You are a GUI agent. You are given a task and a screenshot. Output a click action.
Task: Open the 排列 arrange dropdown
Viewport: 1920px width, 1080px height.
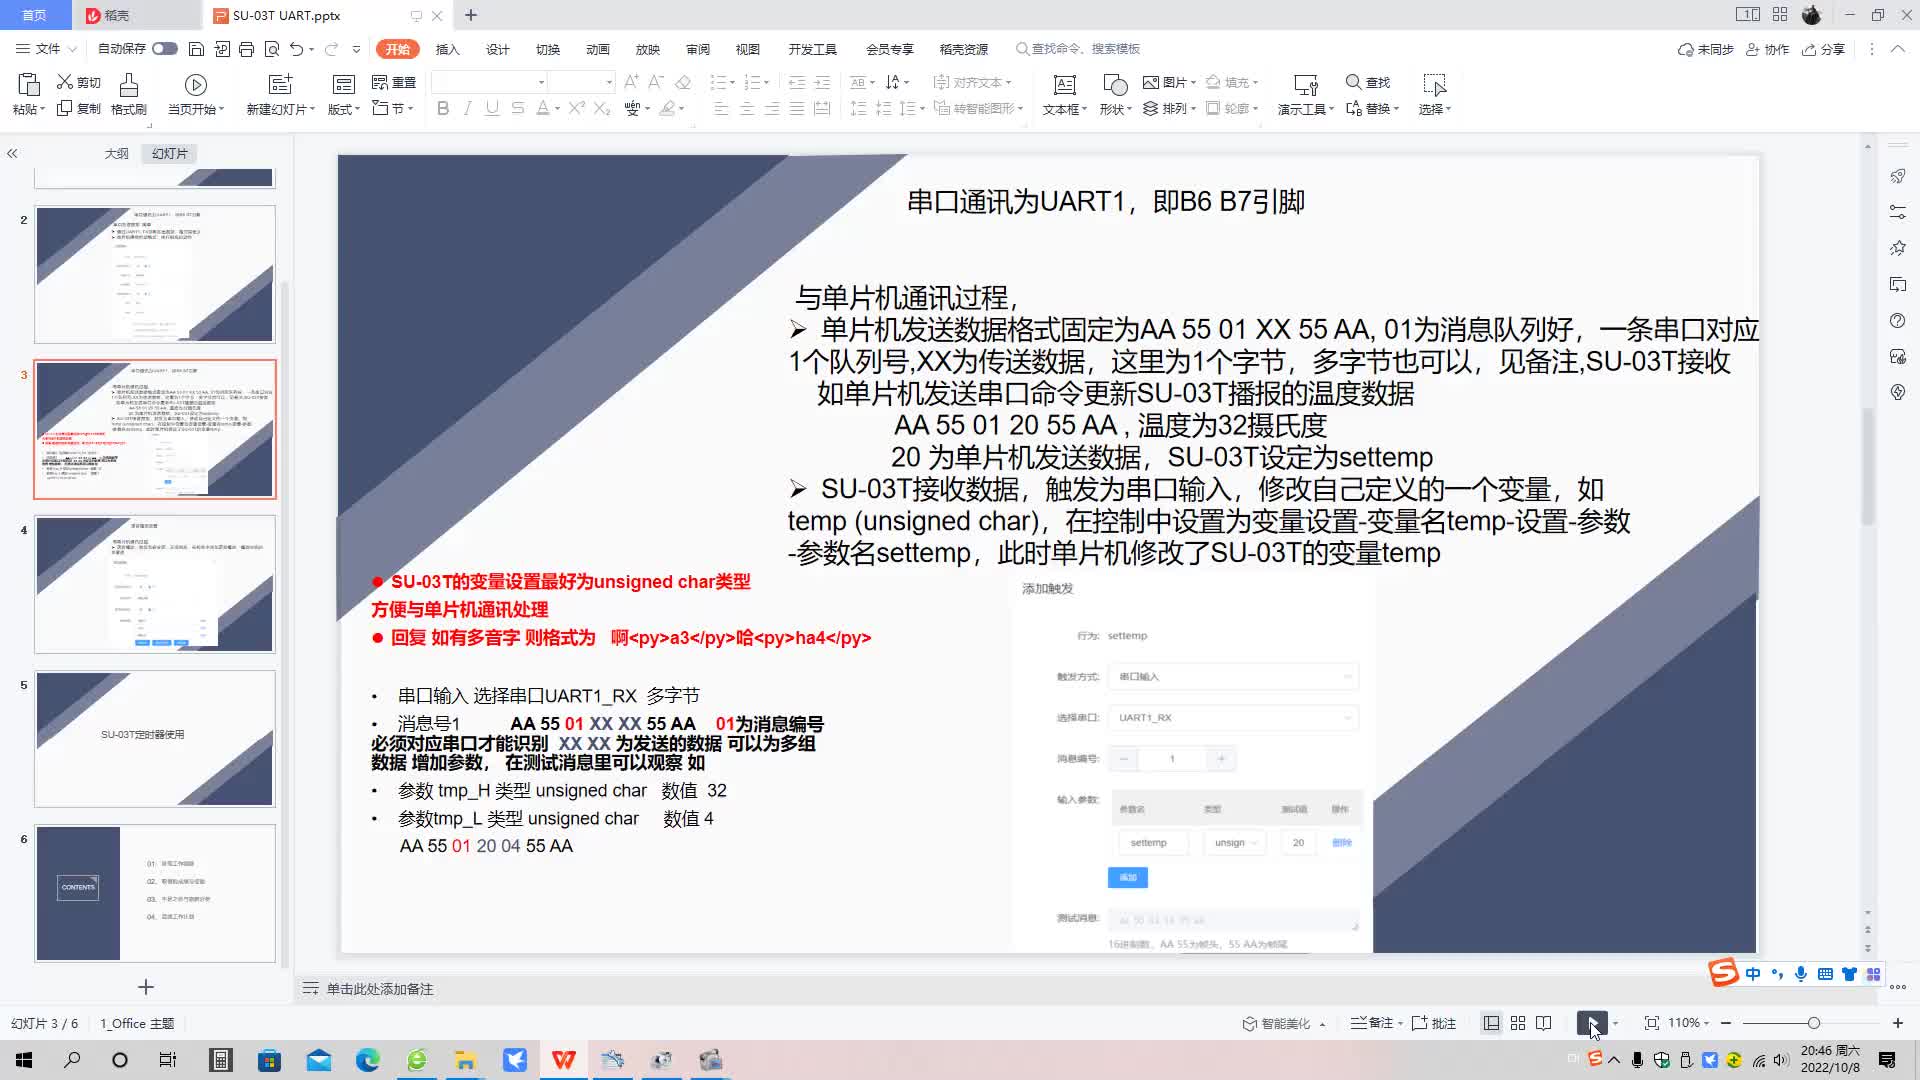[x=1169, y=108]
